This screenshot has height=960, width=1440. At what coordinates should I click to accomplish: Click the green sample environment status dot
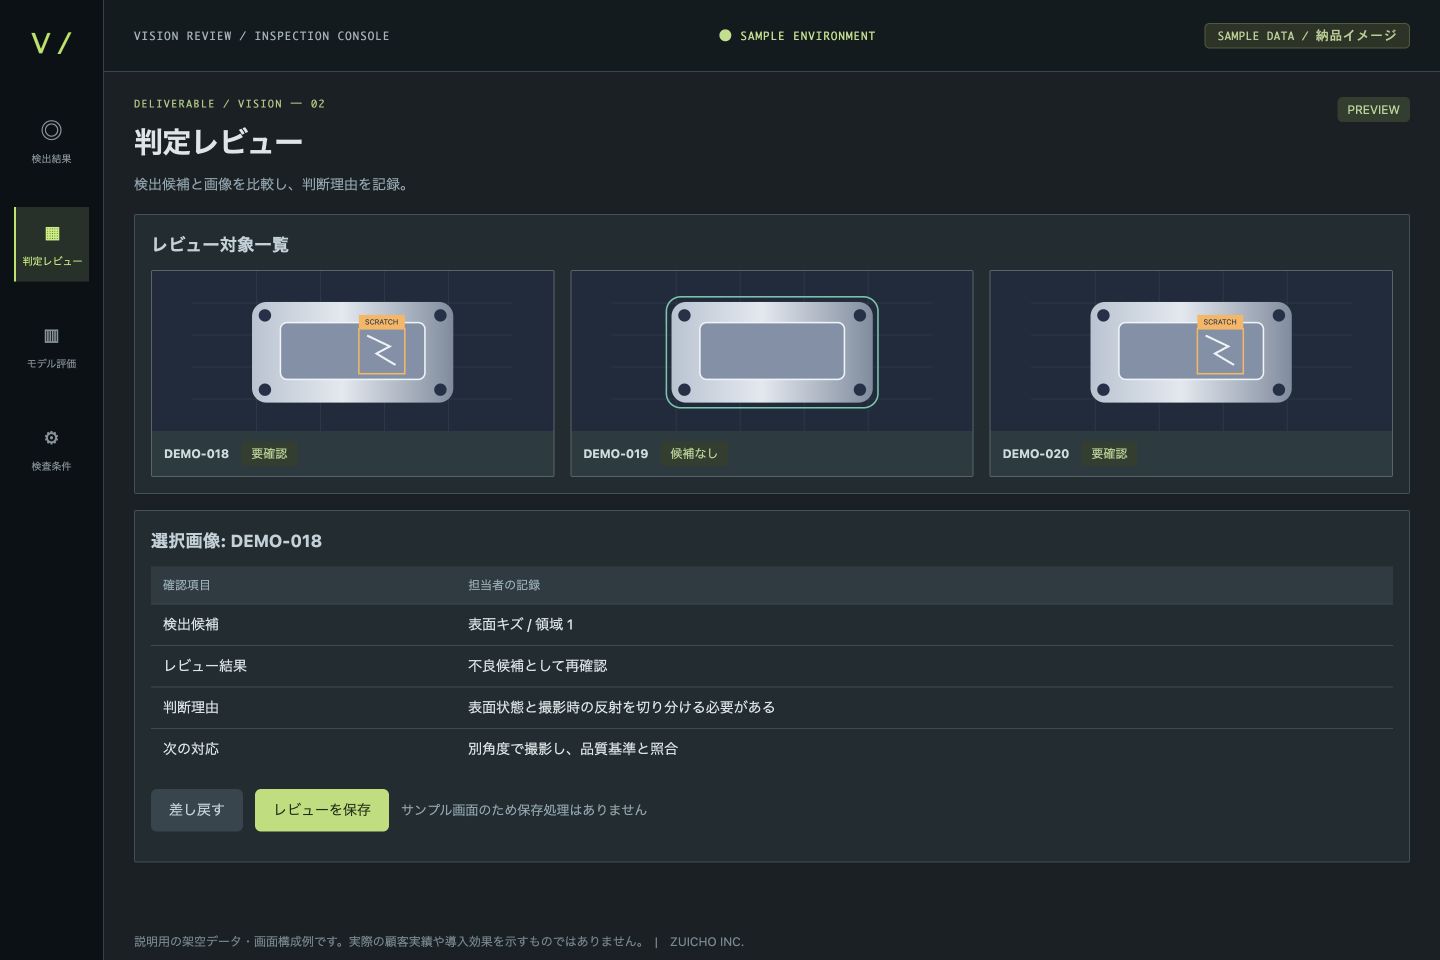725,36
